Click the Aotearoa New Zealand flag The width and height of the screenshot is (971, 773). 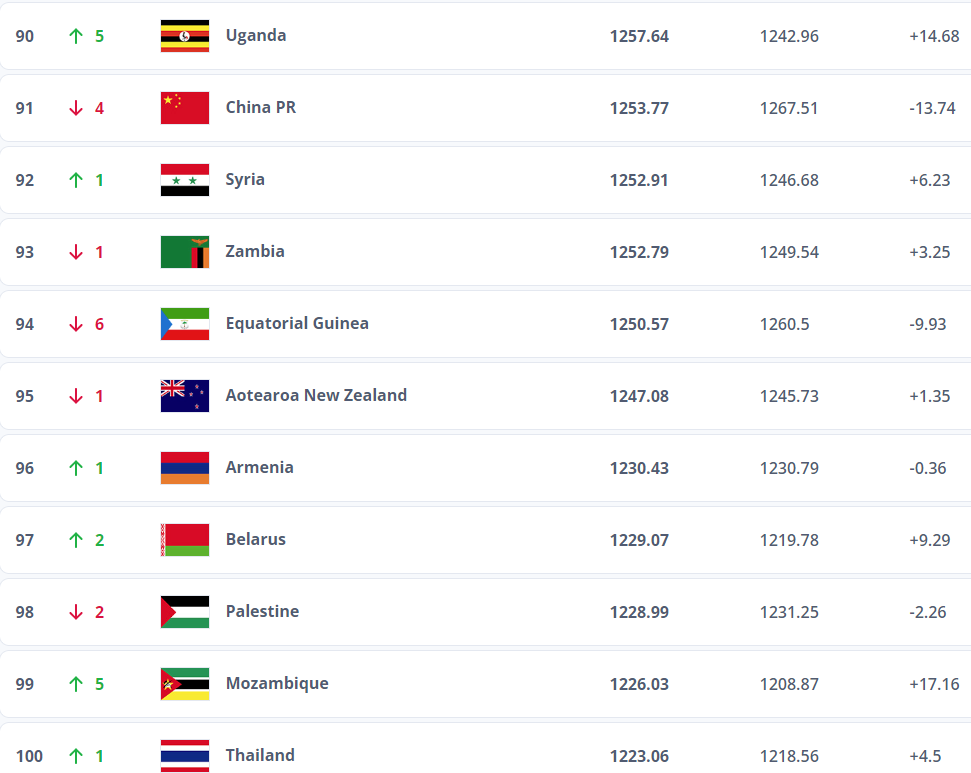[x=185, y=396]
